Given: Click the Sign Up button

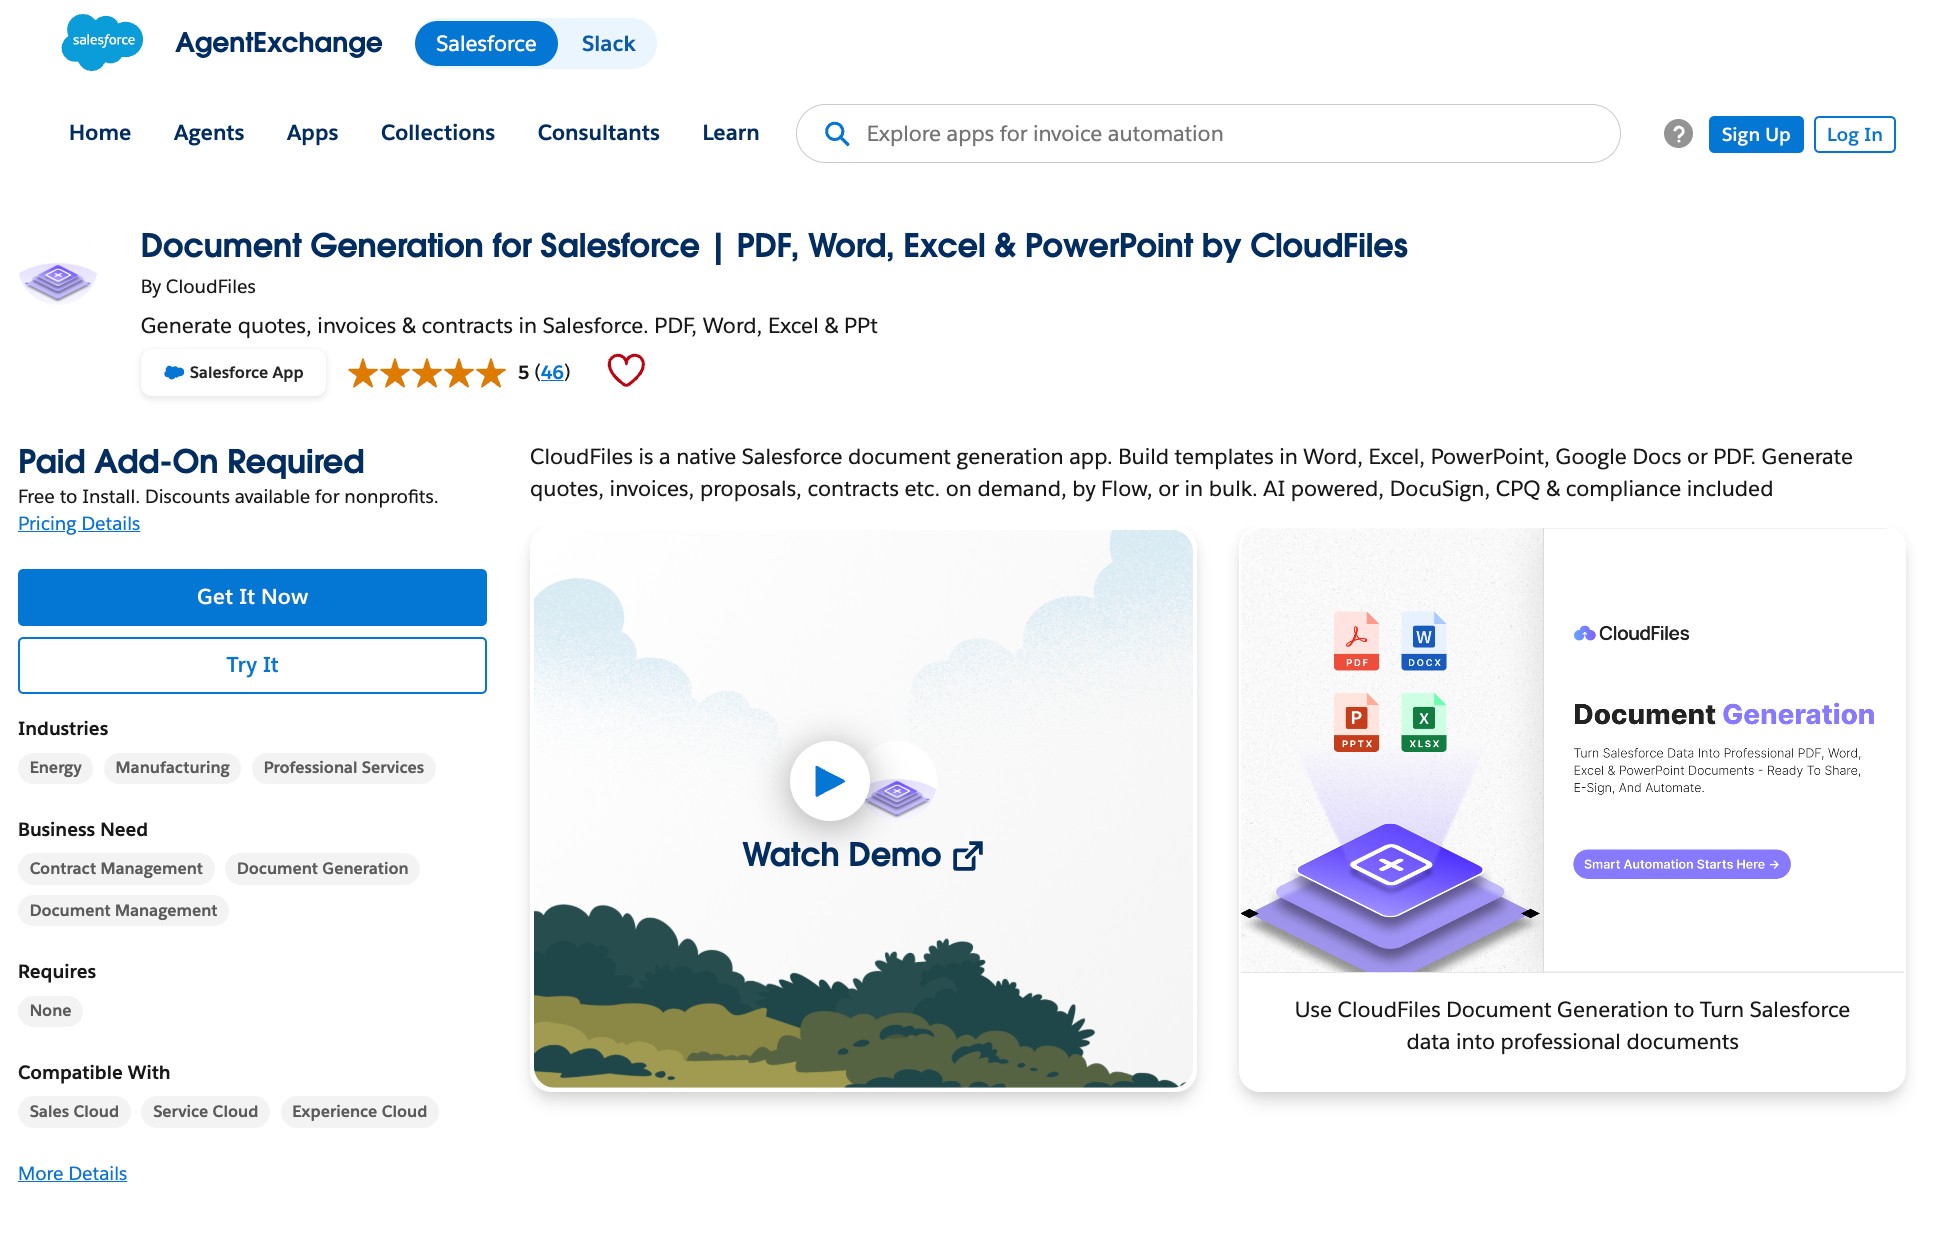Looking at the screenshot, I should (1756, 134).
